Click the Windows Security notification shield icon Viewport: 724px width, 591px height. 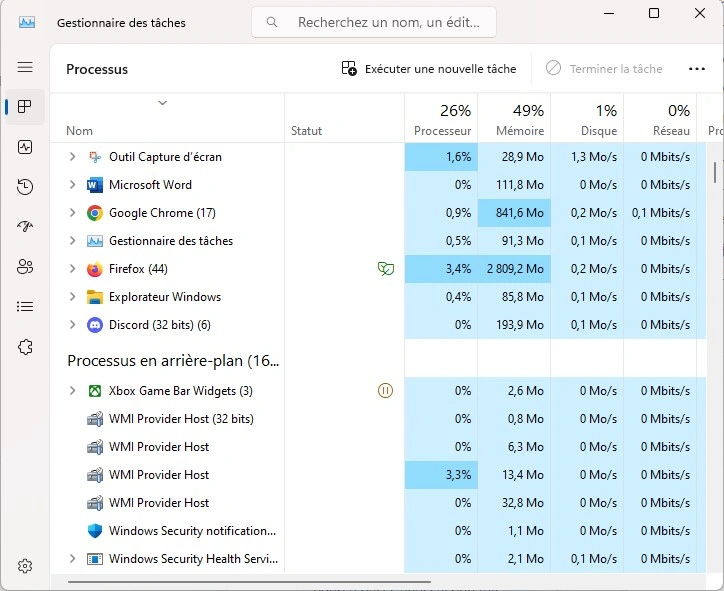[x=95, y=531]
